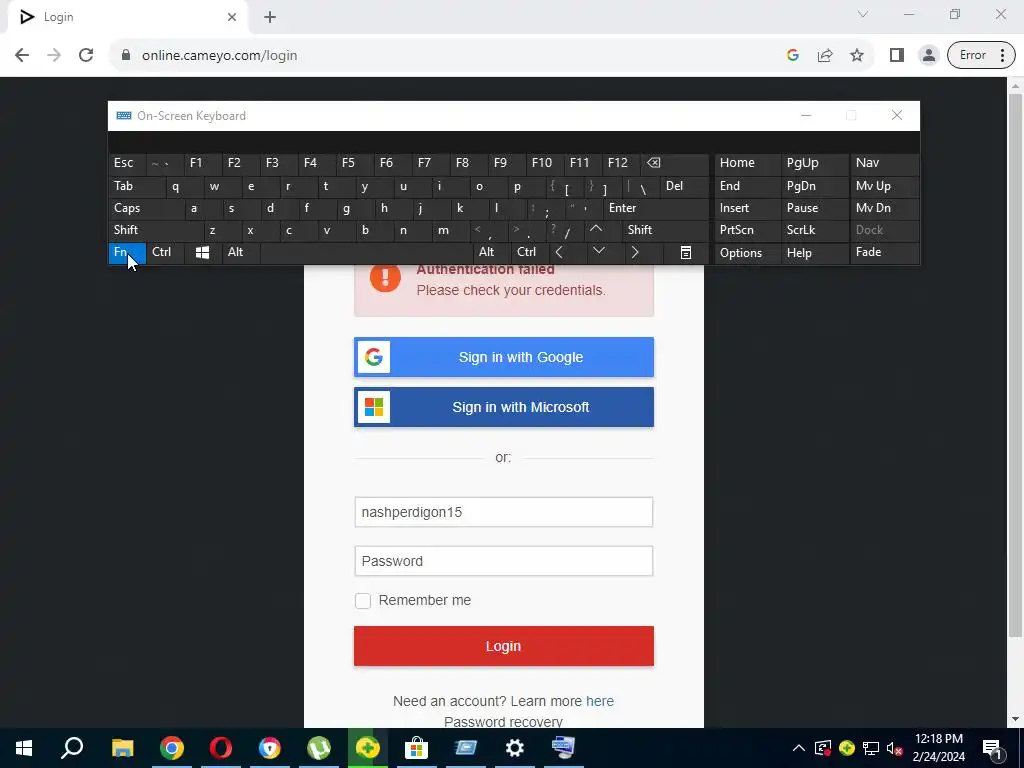Launch File Explorer from taskbar

[x=122, y=748]
